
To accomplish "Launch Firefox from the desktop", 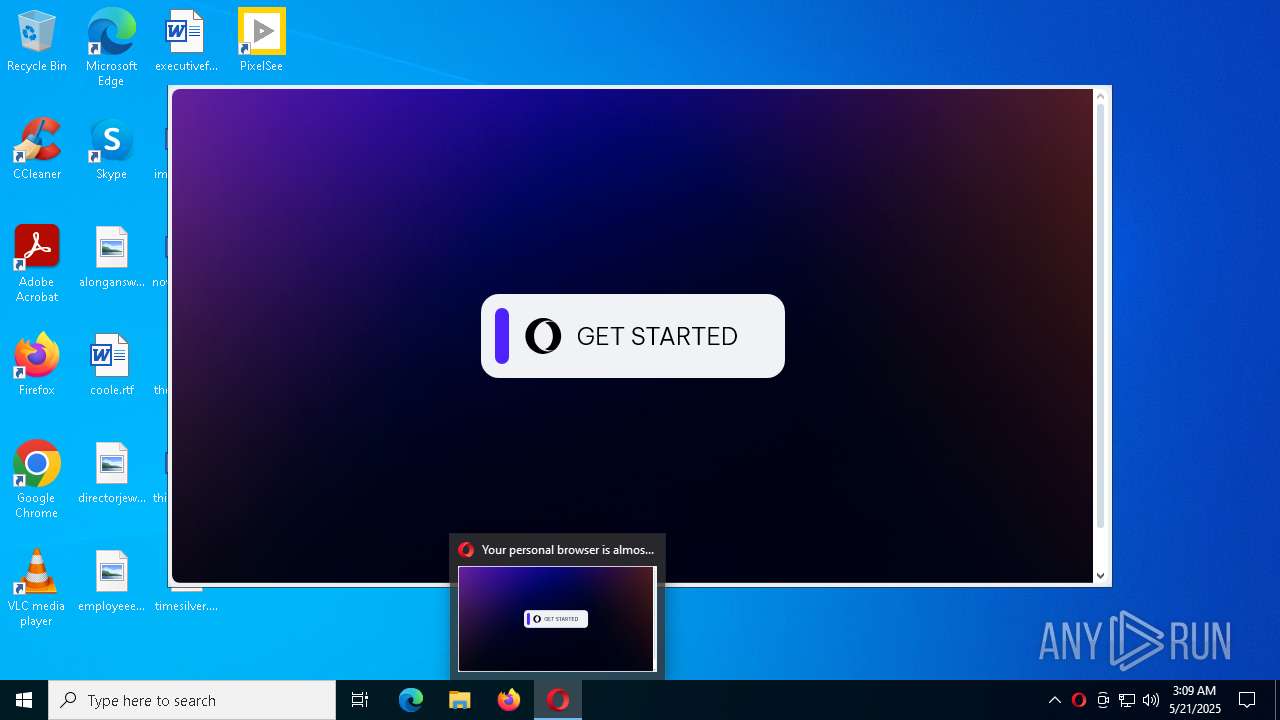I will click(x=37, y=365).
